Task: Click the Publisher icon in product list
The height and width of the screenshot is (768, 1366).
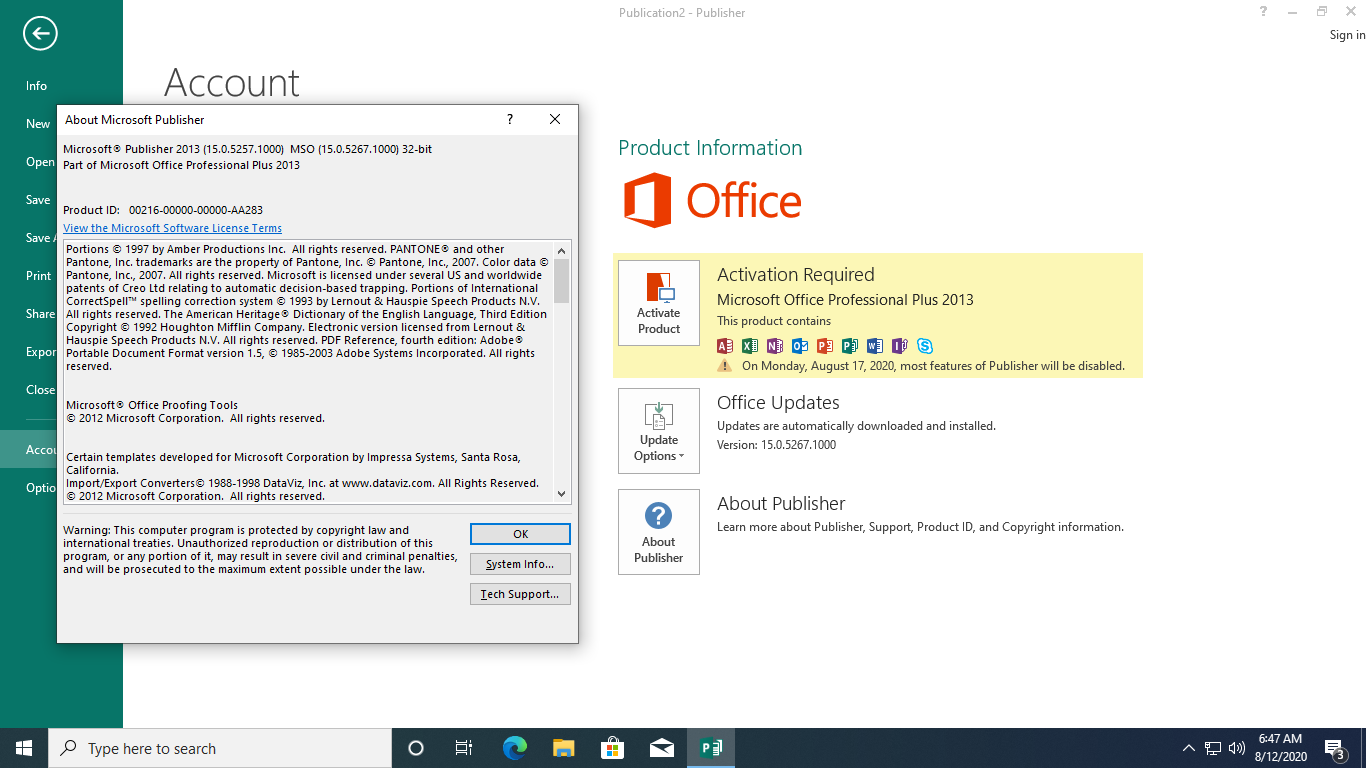Action: pyautogui.click(x=850, y=346)
